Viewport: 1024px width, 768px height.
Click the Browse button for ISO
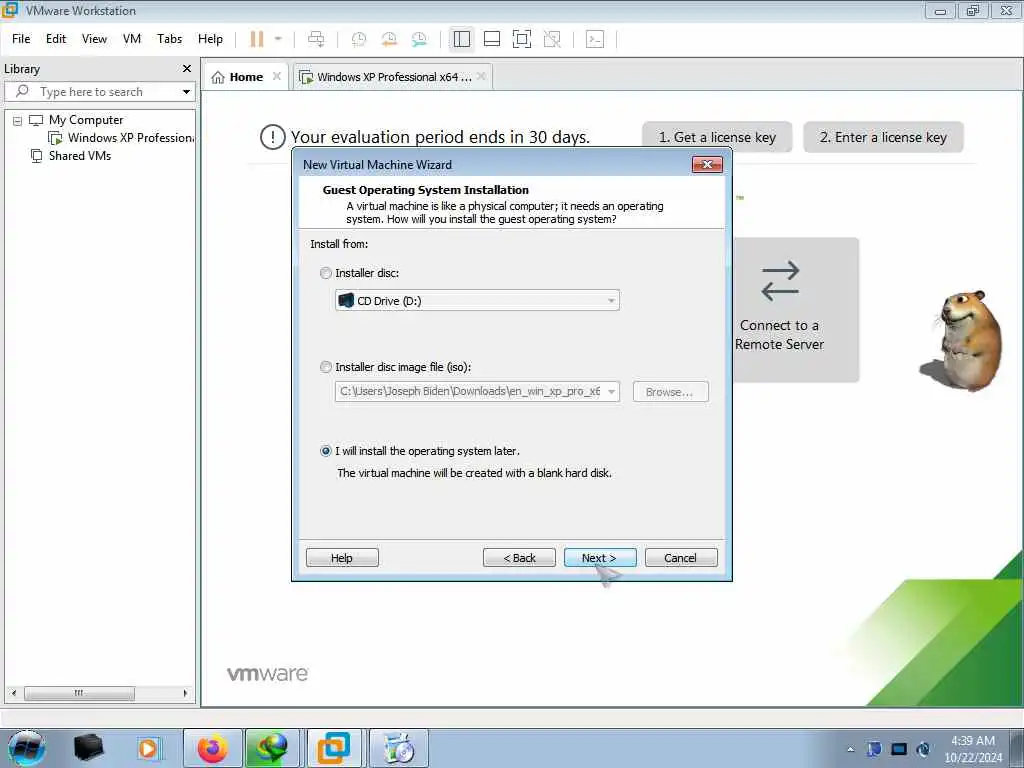pos(670,392)
